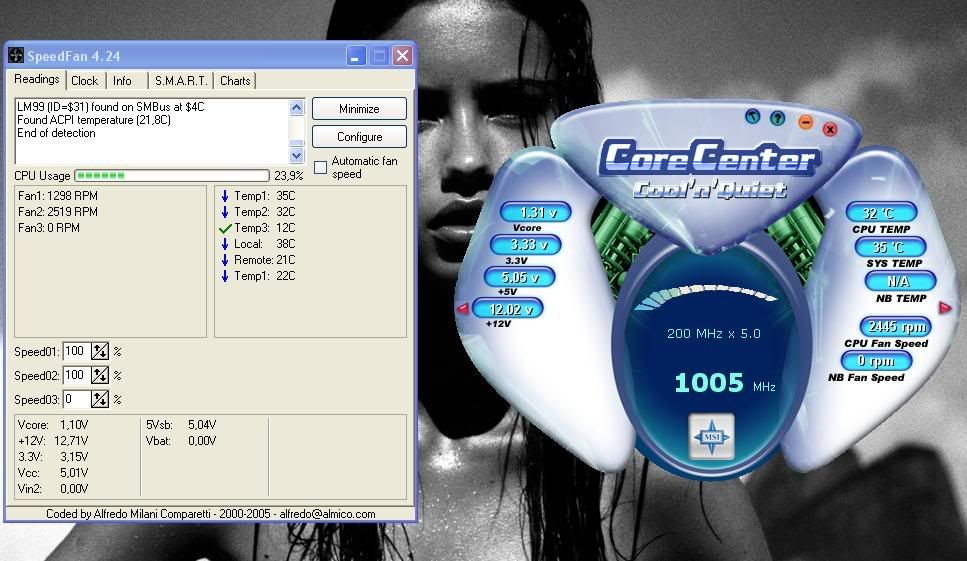Screen dimensions: 967x561
Task: Open the Info tab
Action: pos(122,81)
